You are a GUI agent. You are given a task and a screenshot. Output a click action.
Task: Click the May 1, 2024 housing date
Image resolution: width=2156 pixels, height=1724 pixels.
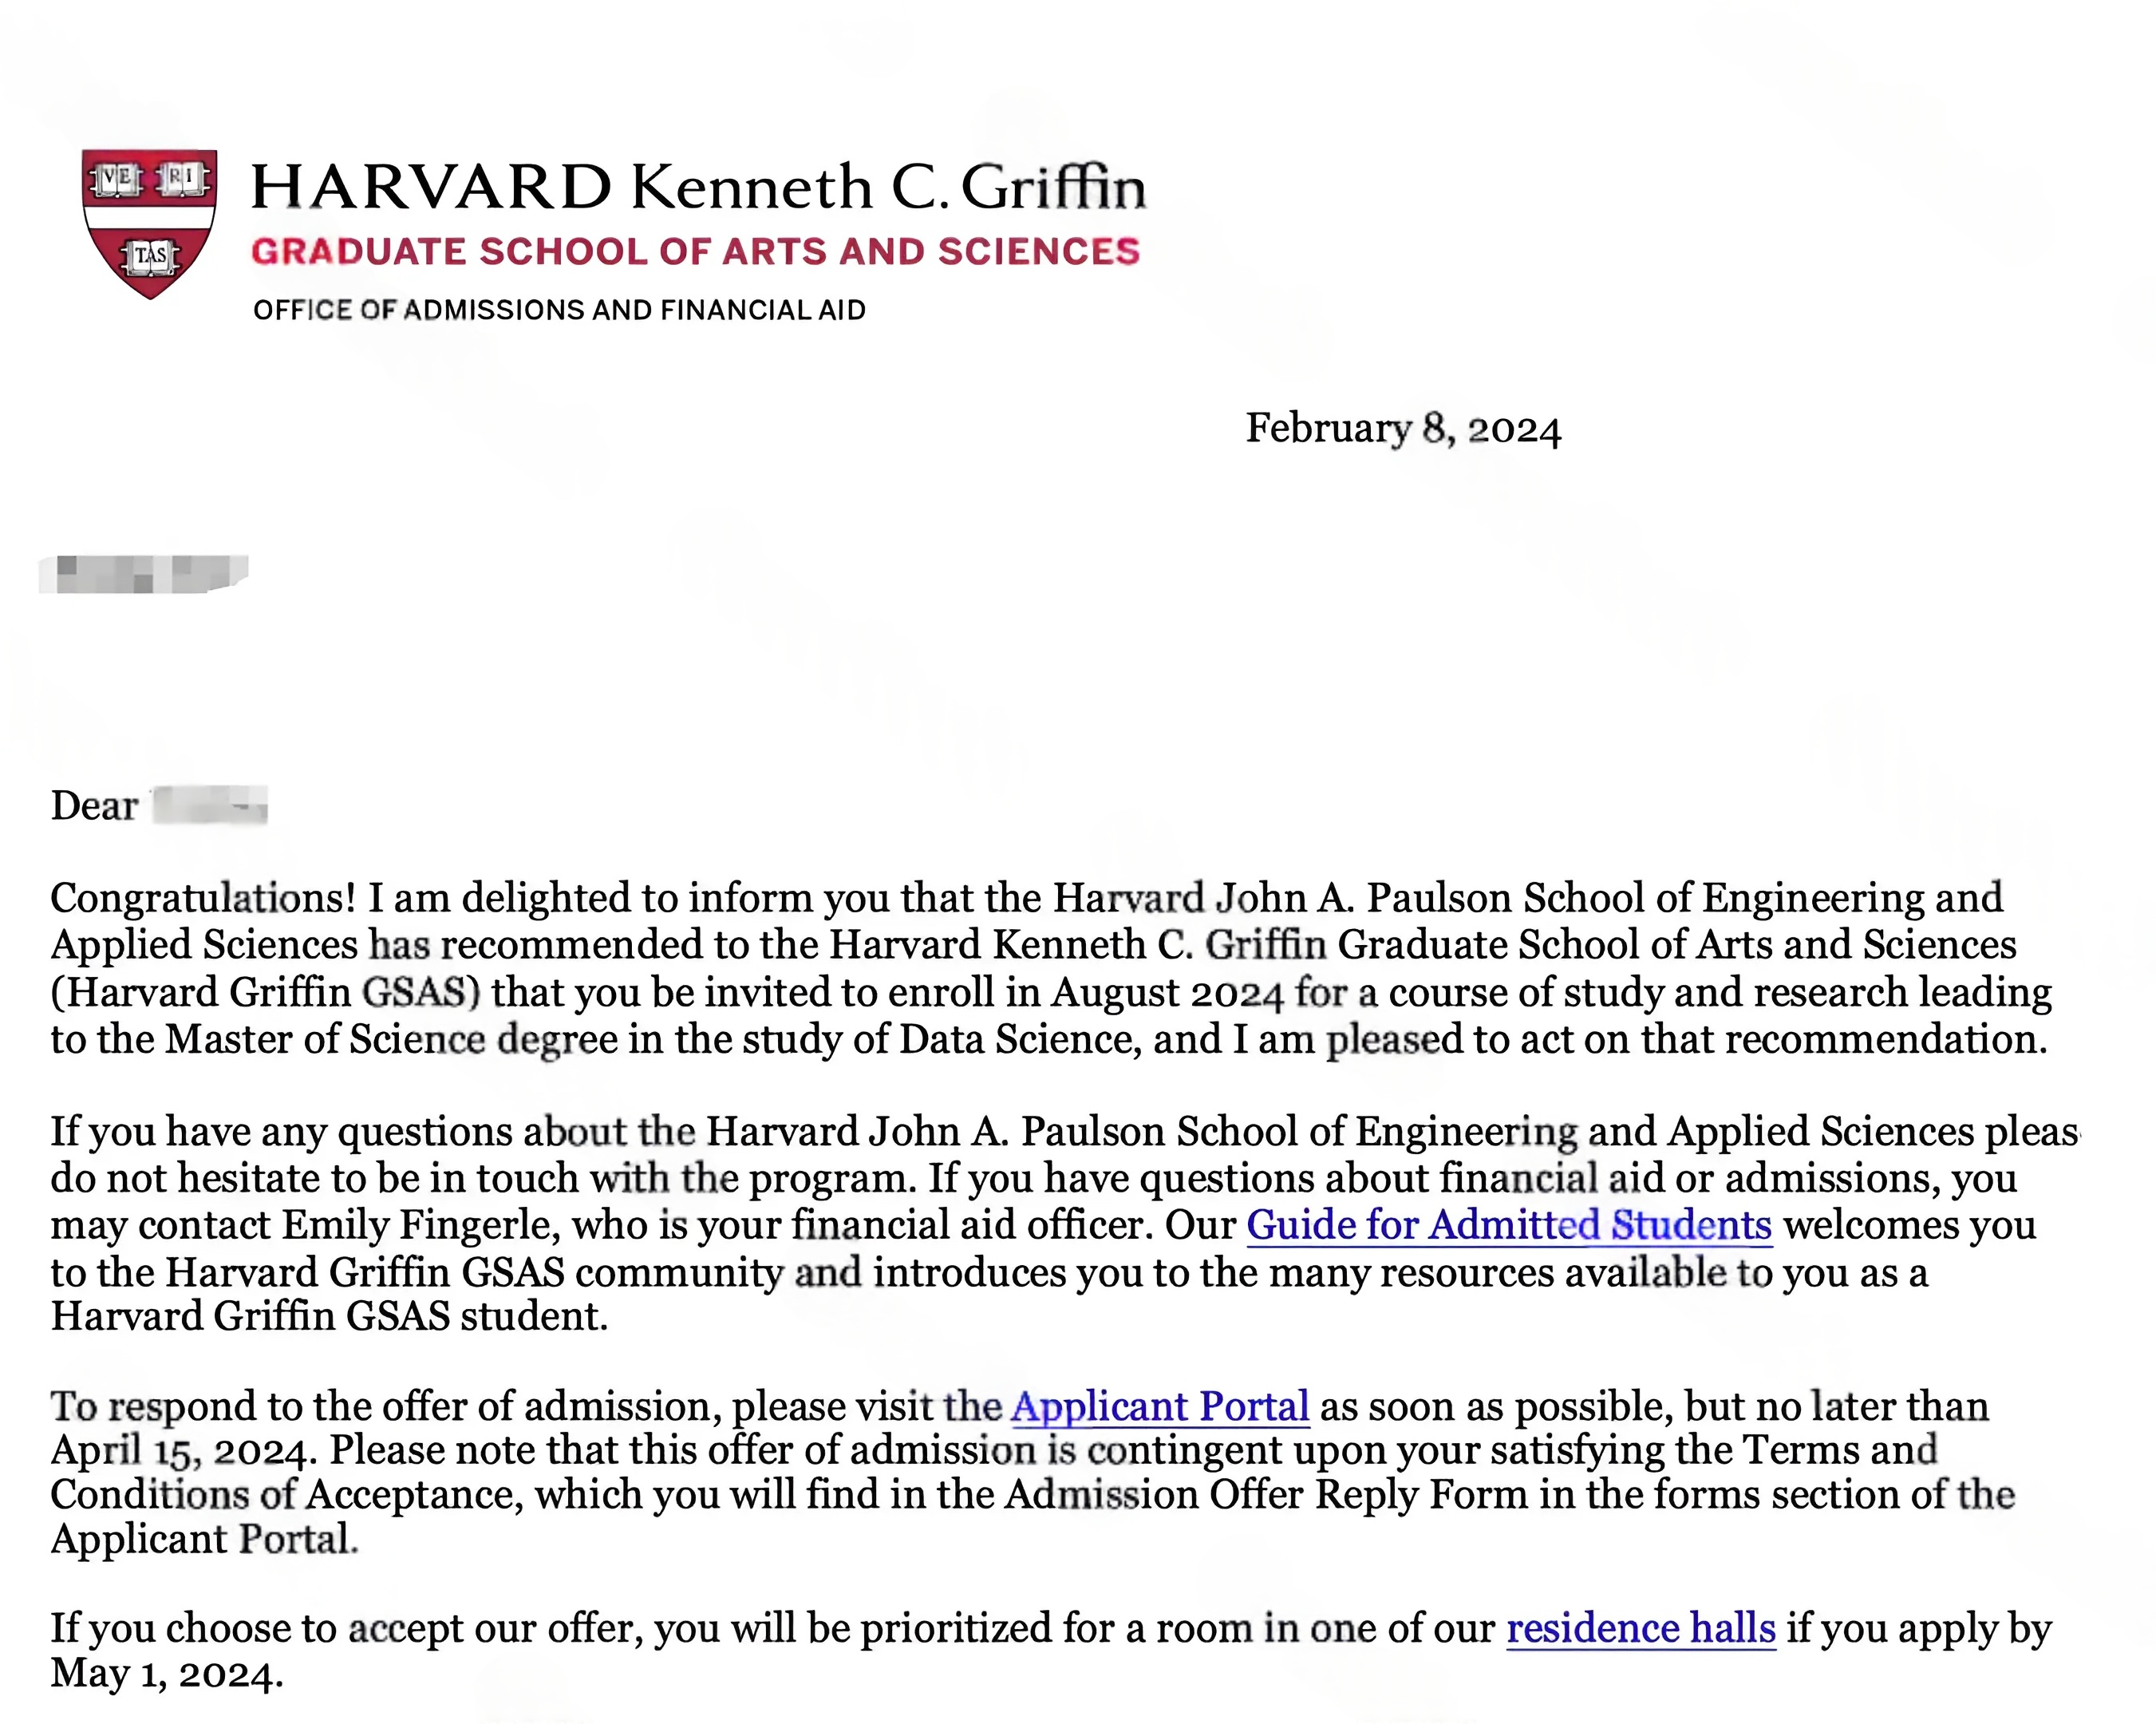(x=166, y=1674)
